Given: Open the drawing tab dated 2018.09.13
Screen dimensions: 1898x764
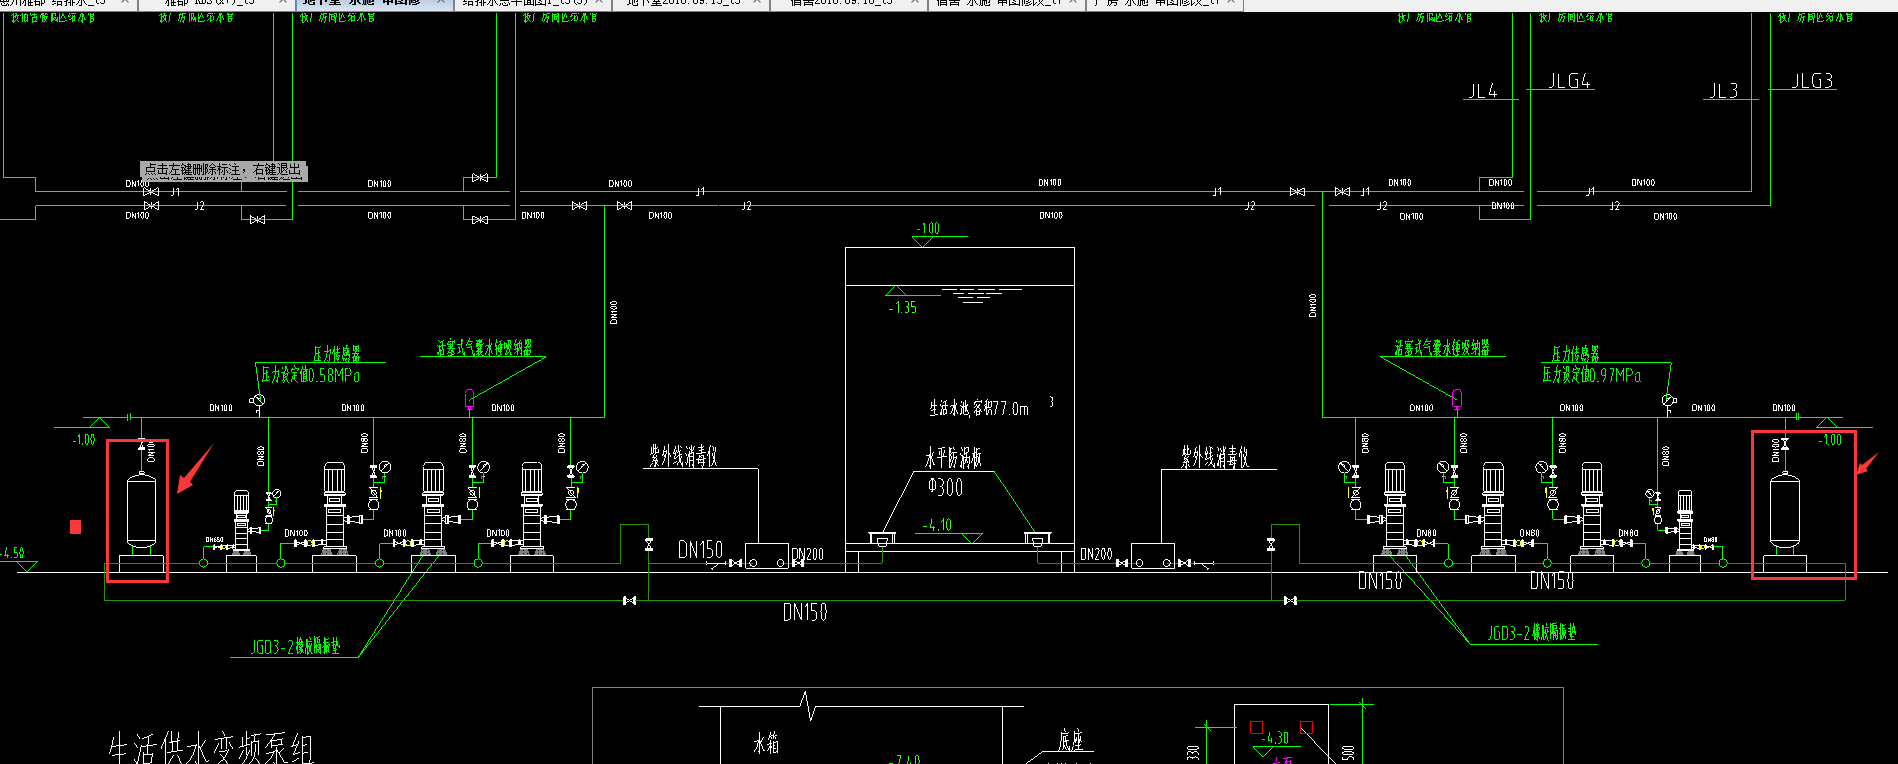Looking at the screenshot, I should point(690,4).
